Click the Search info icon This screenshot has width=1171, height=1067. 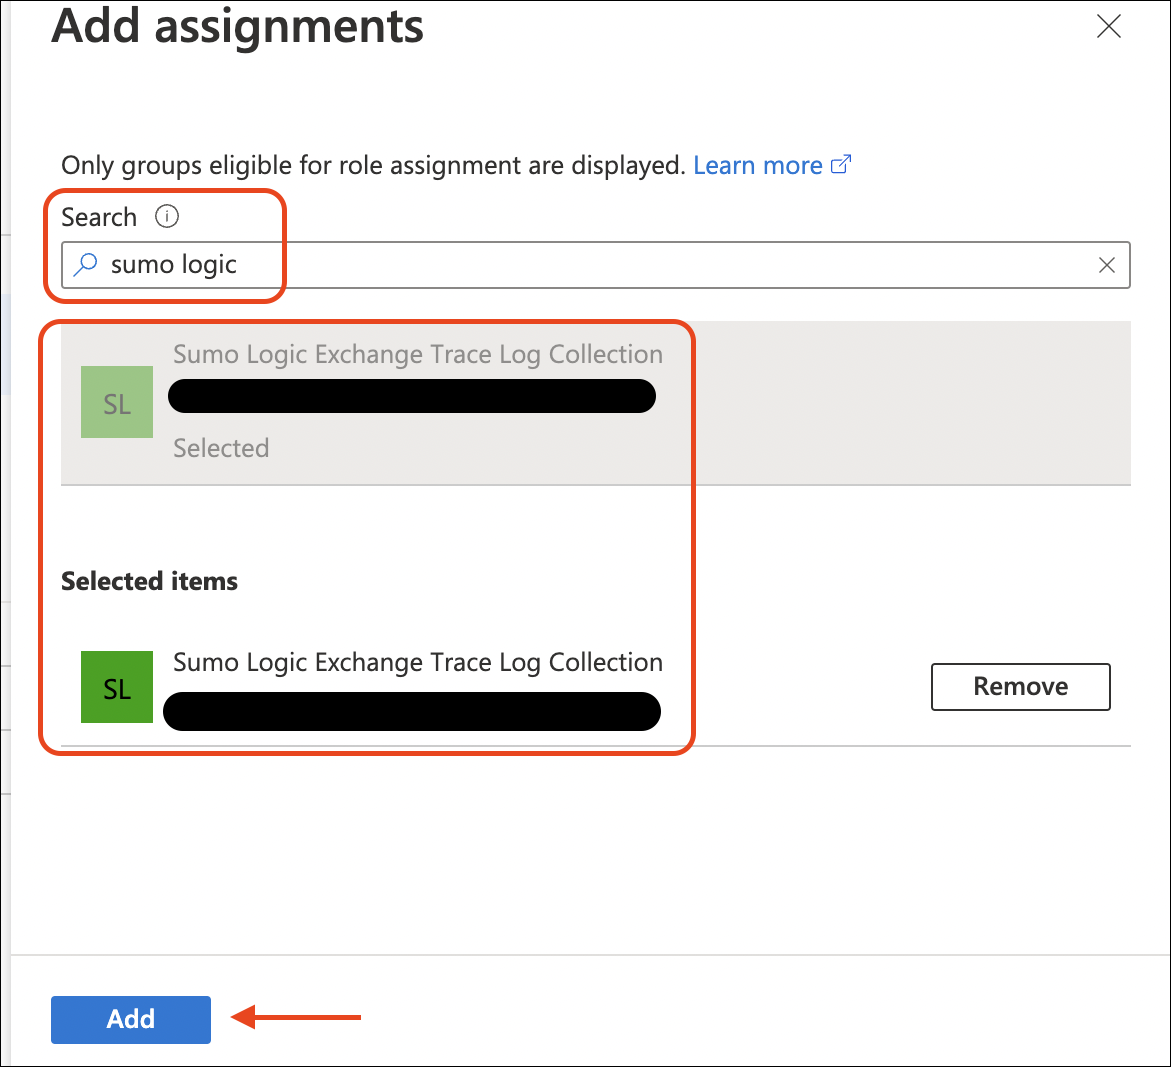pos(168,216)
